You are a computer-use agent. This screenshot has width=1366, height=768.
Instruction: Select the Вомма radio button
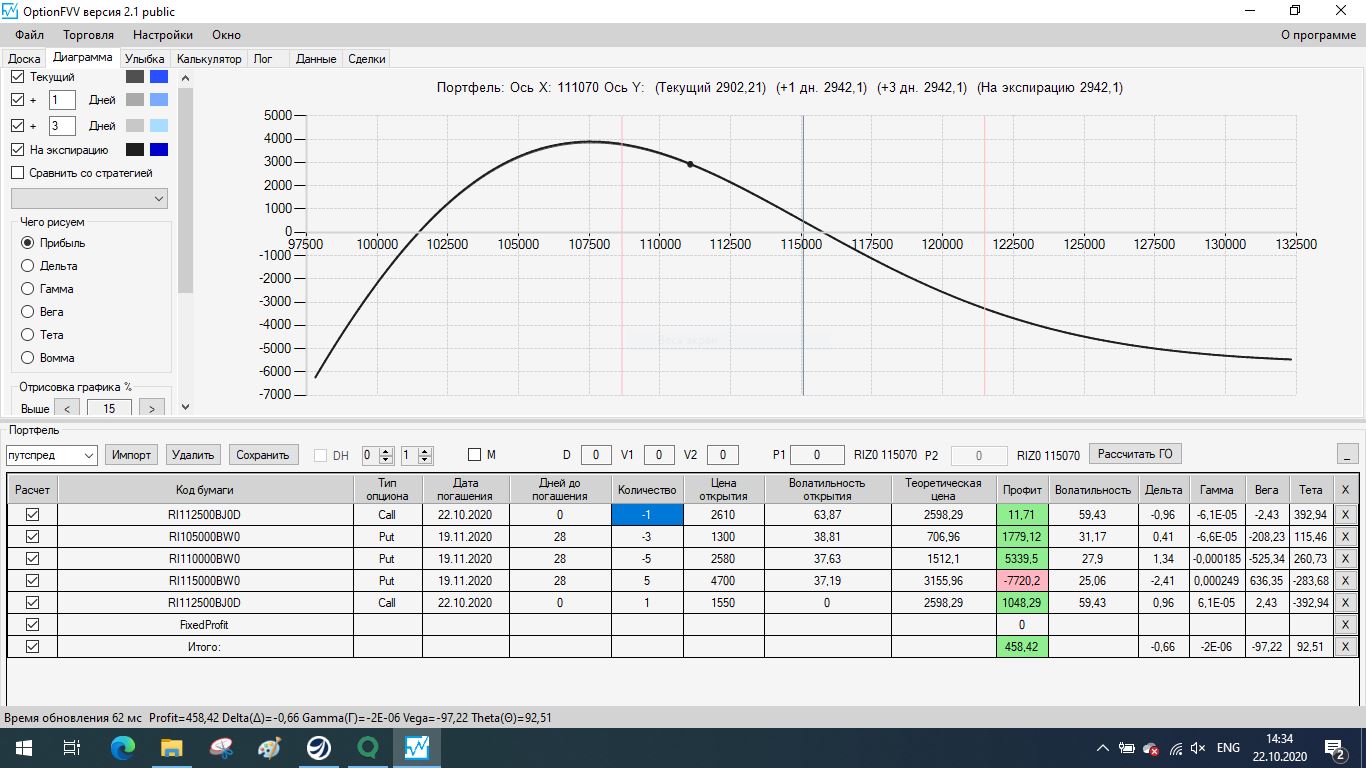pos(27,358)
